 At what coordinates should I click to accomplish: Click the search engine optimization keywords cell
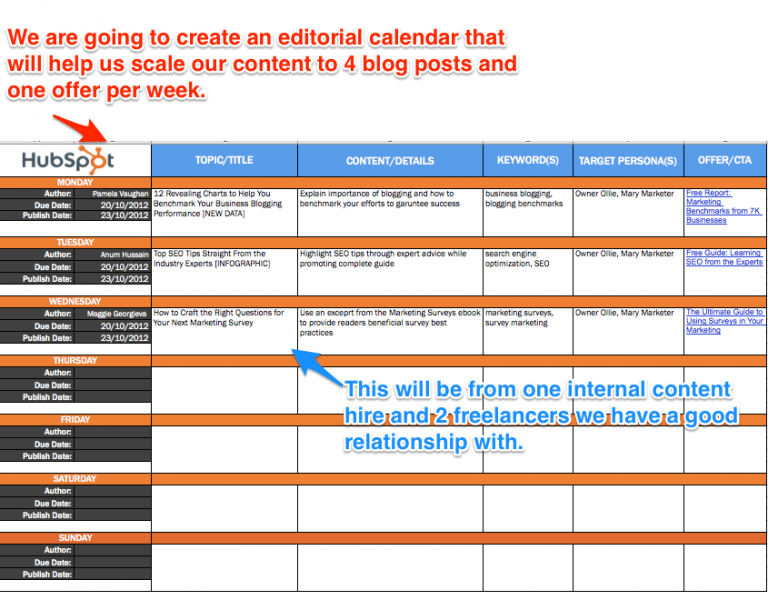click(528, 272)
